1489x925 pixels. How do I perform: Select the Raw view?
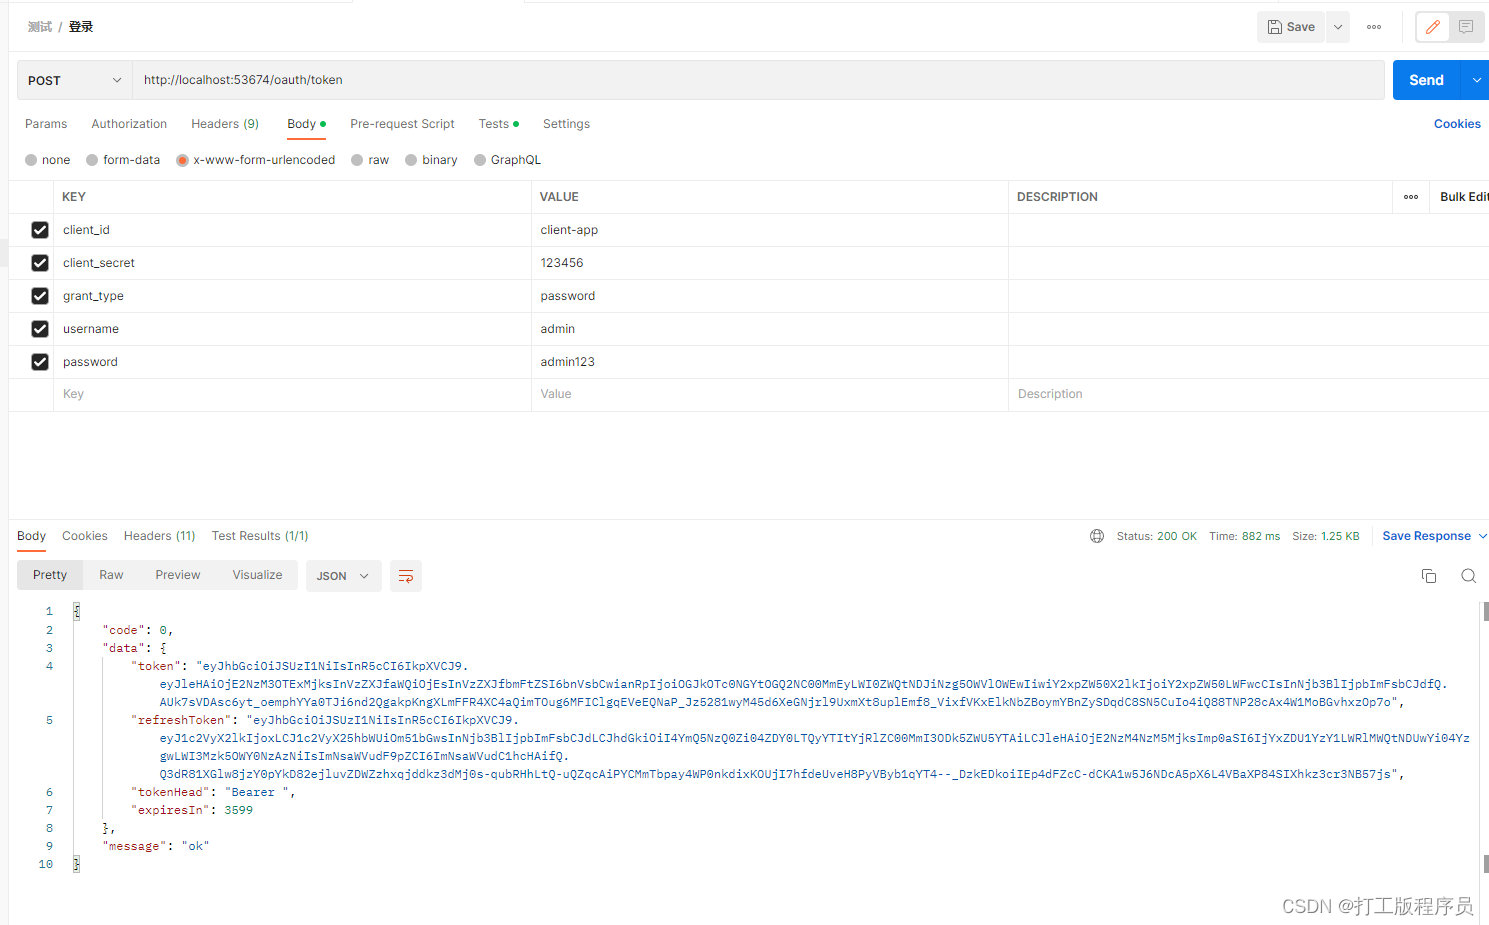(x=111, y=575)
